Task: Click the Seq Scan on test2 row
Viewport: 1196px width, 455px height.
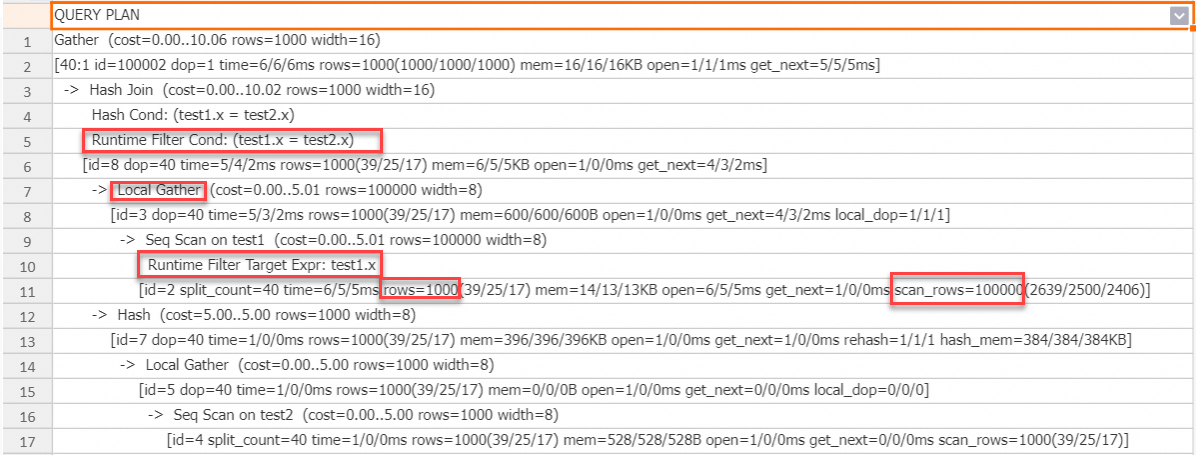Action: (x=620, y=415)
